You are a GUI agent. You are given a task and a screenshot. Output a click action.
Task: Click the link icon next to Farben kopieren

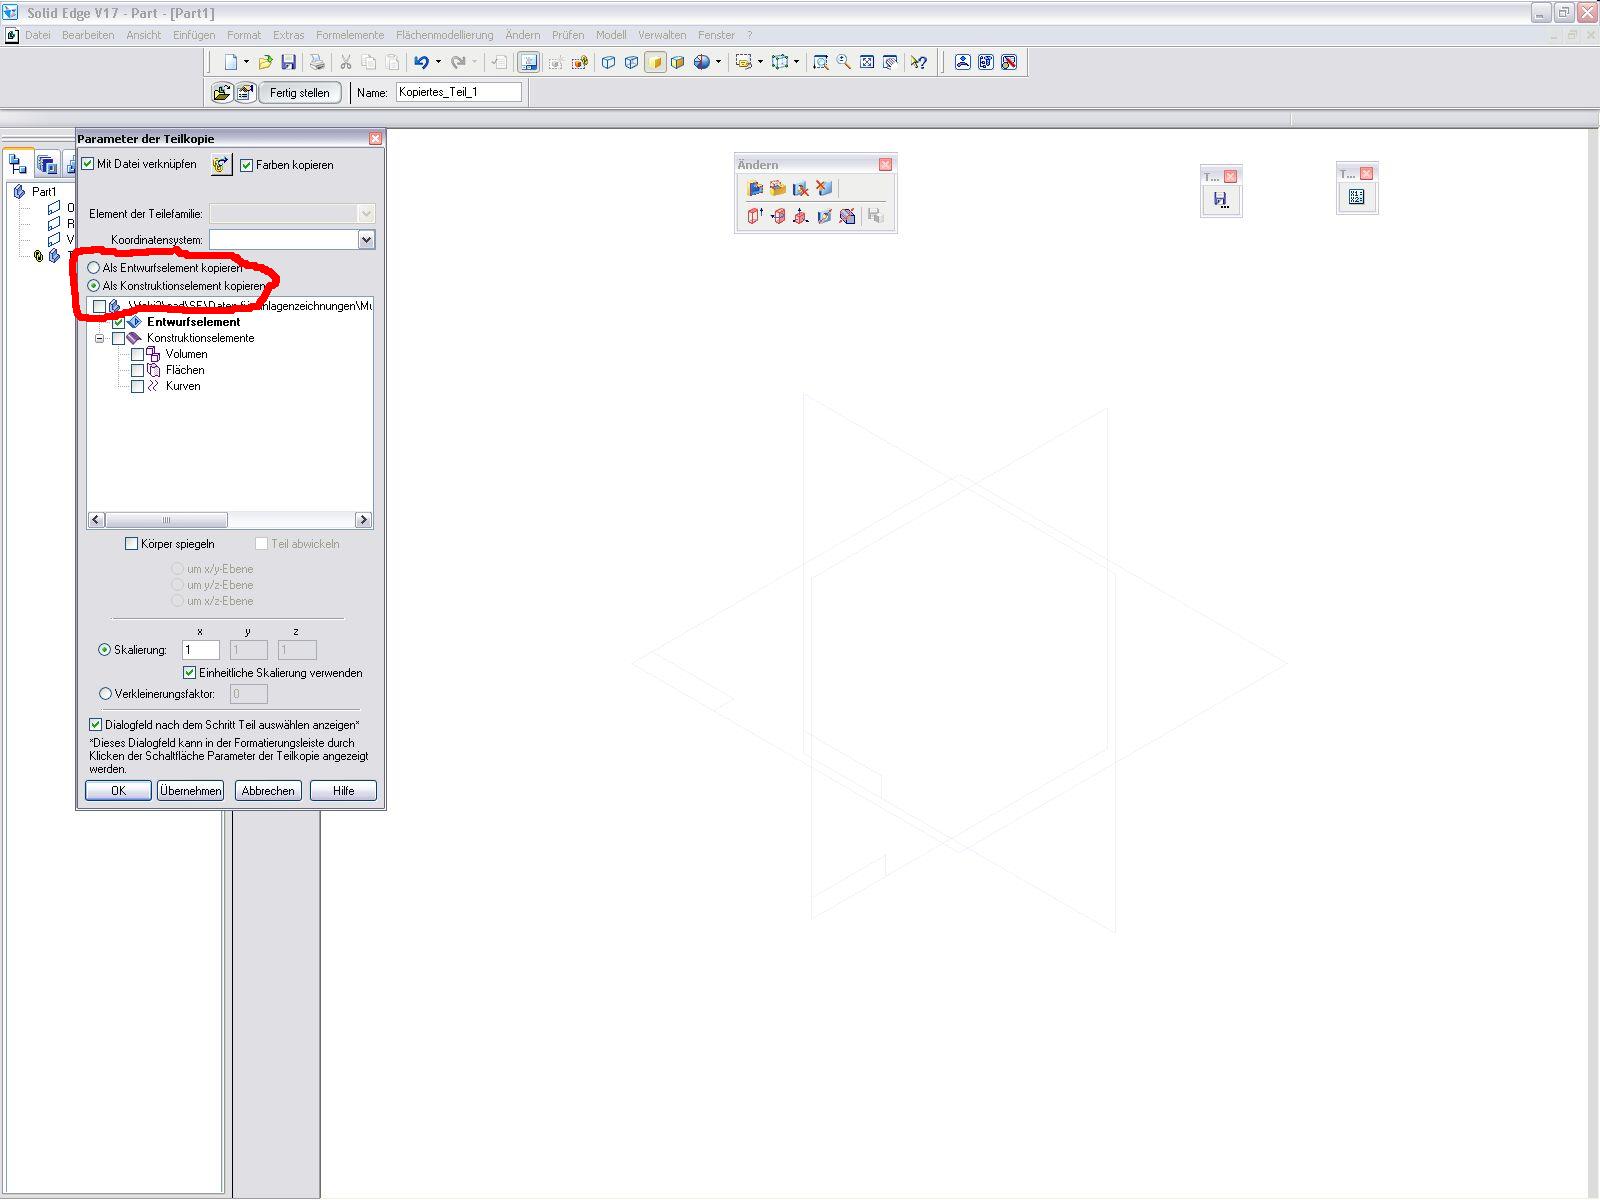pos(221,165)
